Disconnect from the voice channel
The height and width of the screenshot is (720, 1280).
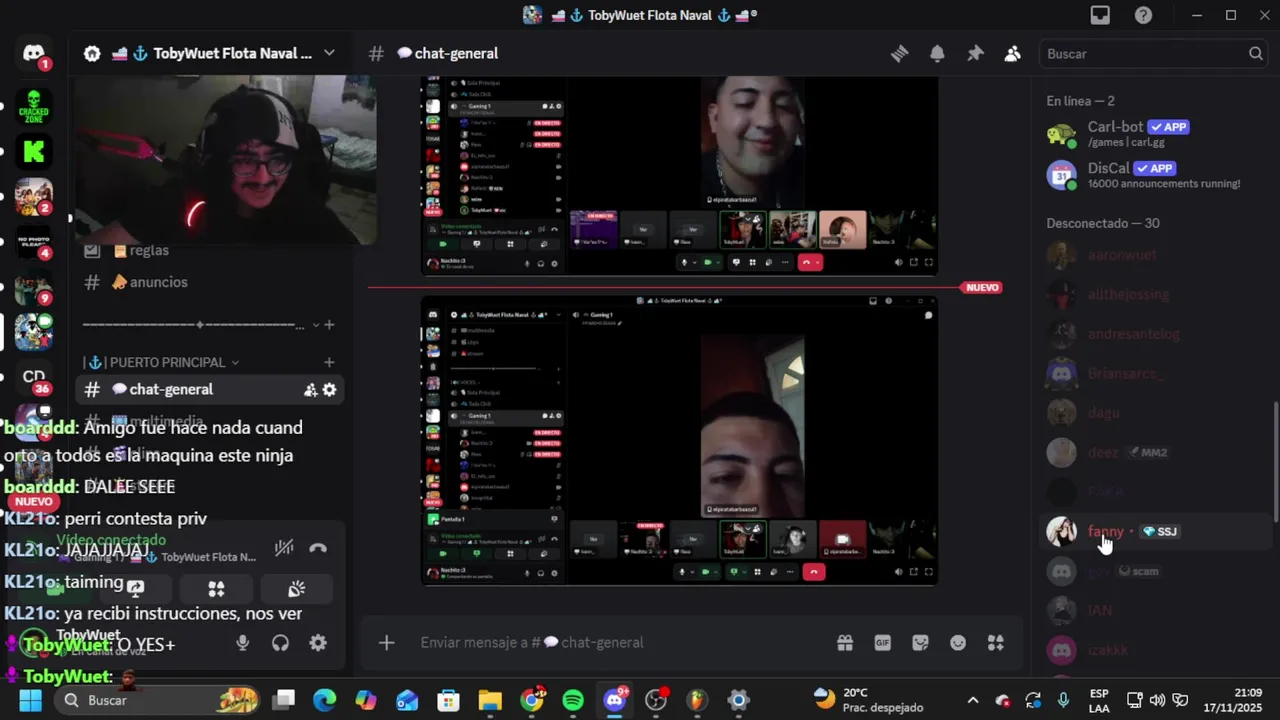[318, 548]
